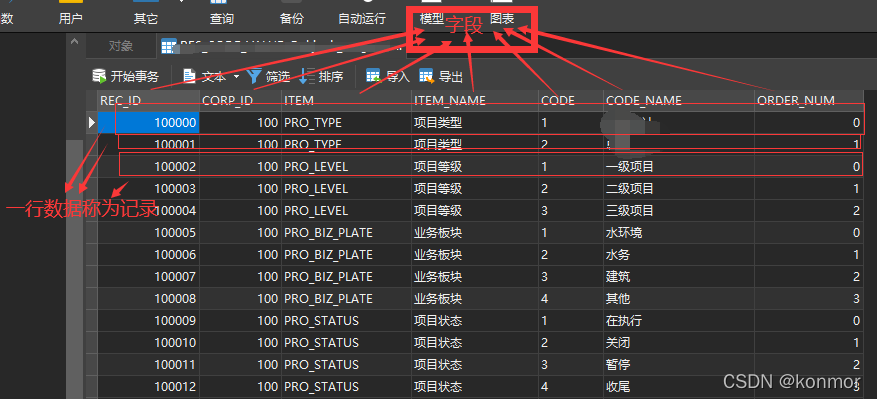Select the 水环境 CODE_NAME cell

tap(679, 233)
